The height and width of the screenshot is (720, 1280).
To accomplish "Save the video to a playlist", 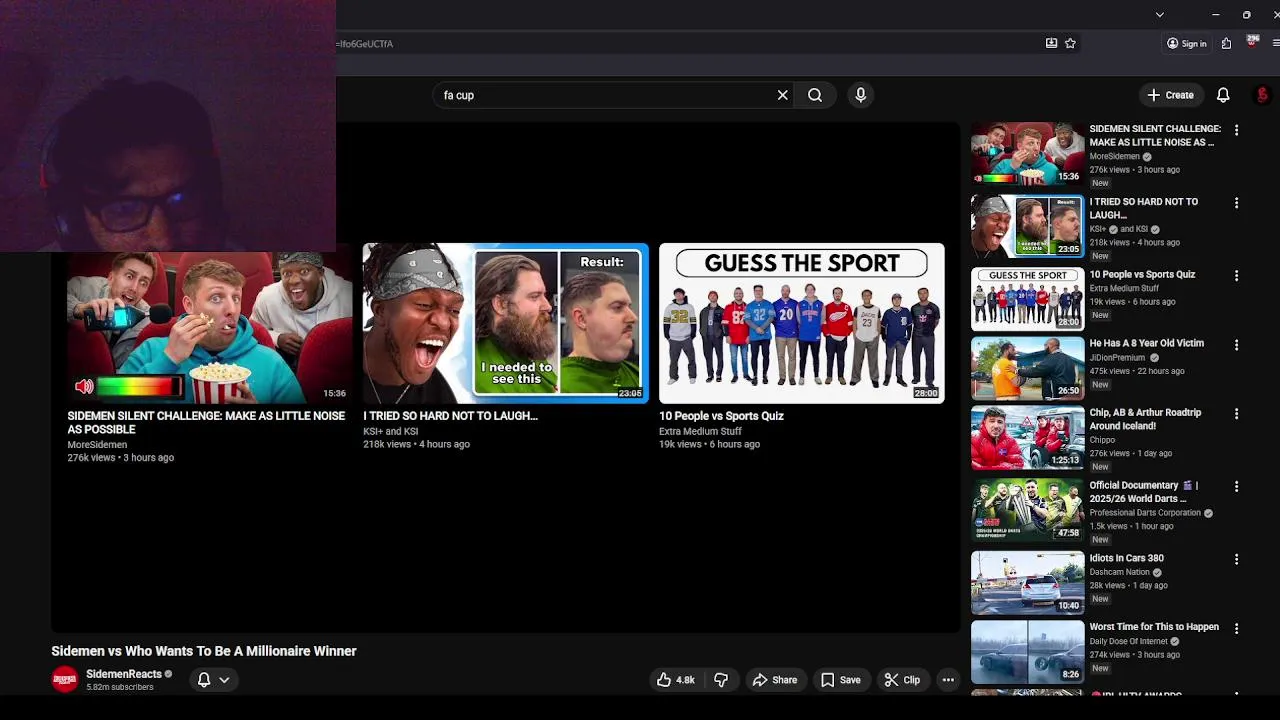I will coord(840,680).
